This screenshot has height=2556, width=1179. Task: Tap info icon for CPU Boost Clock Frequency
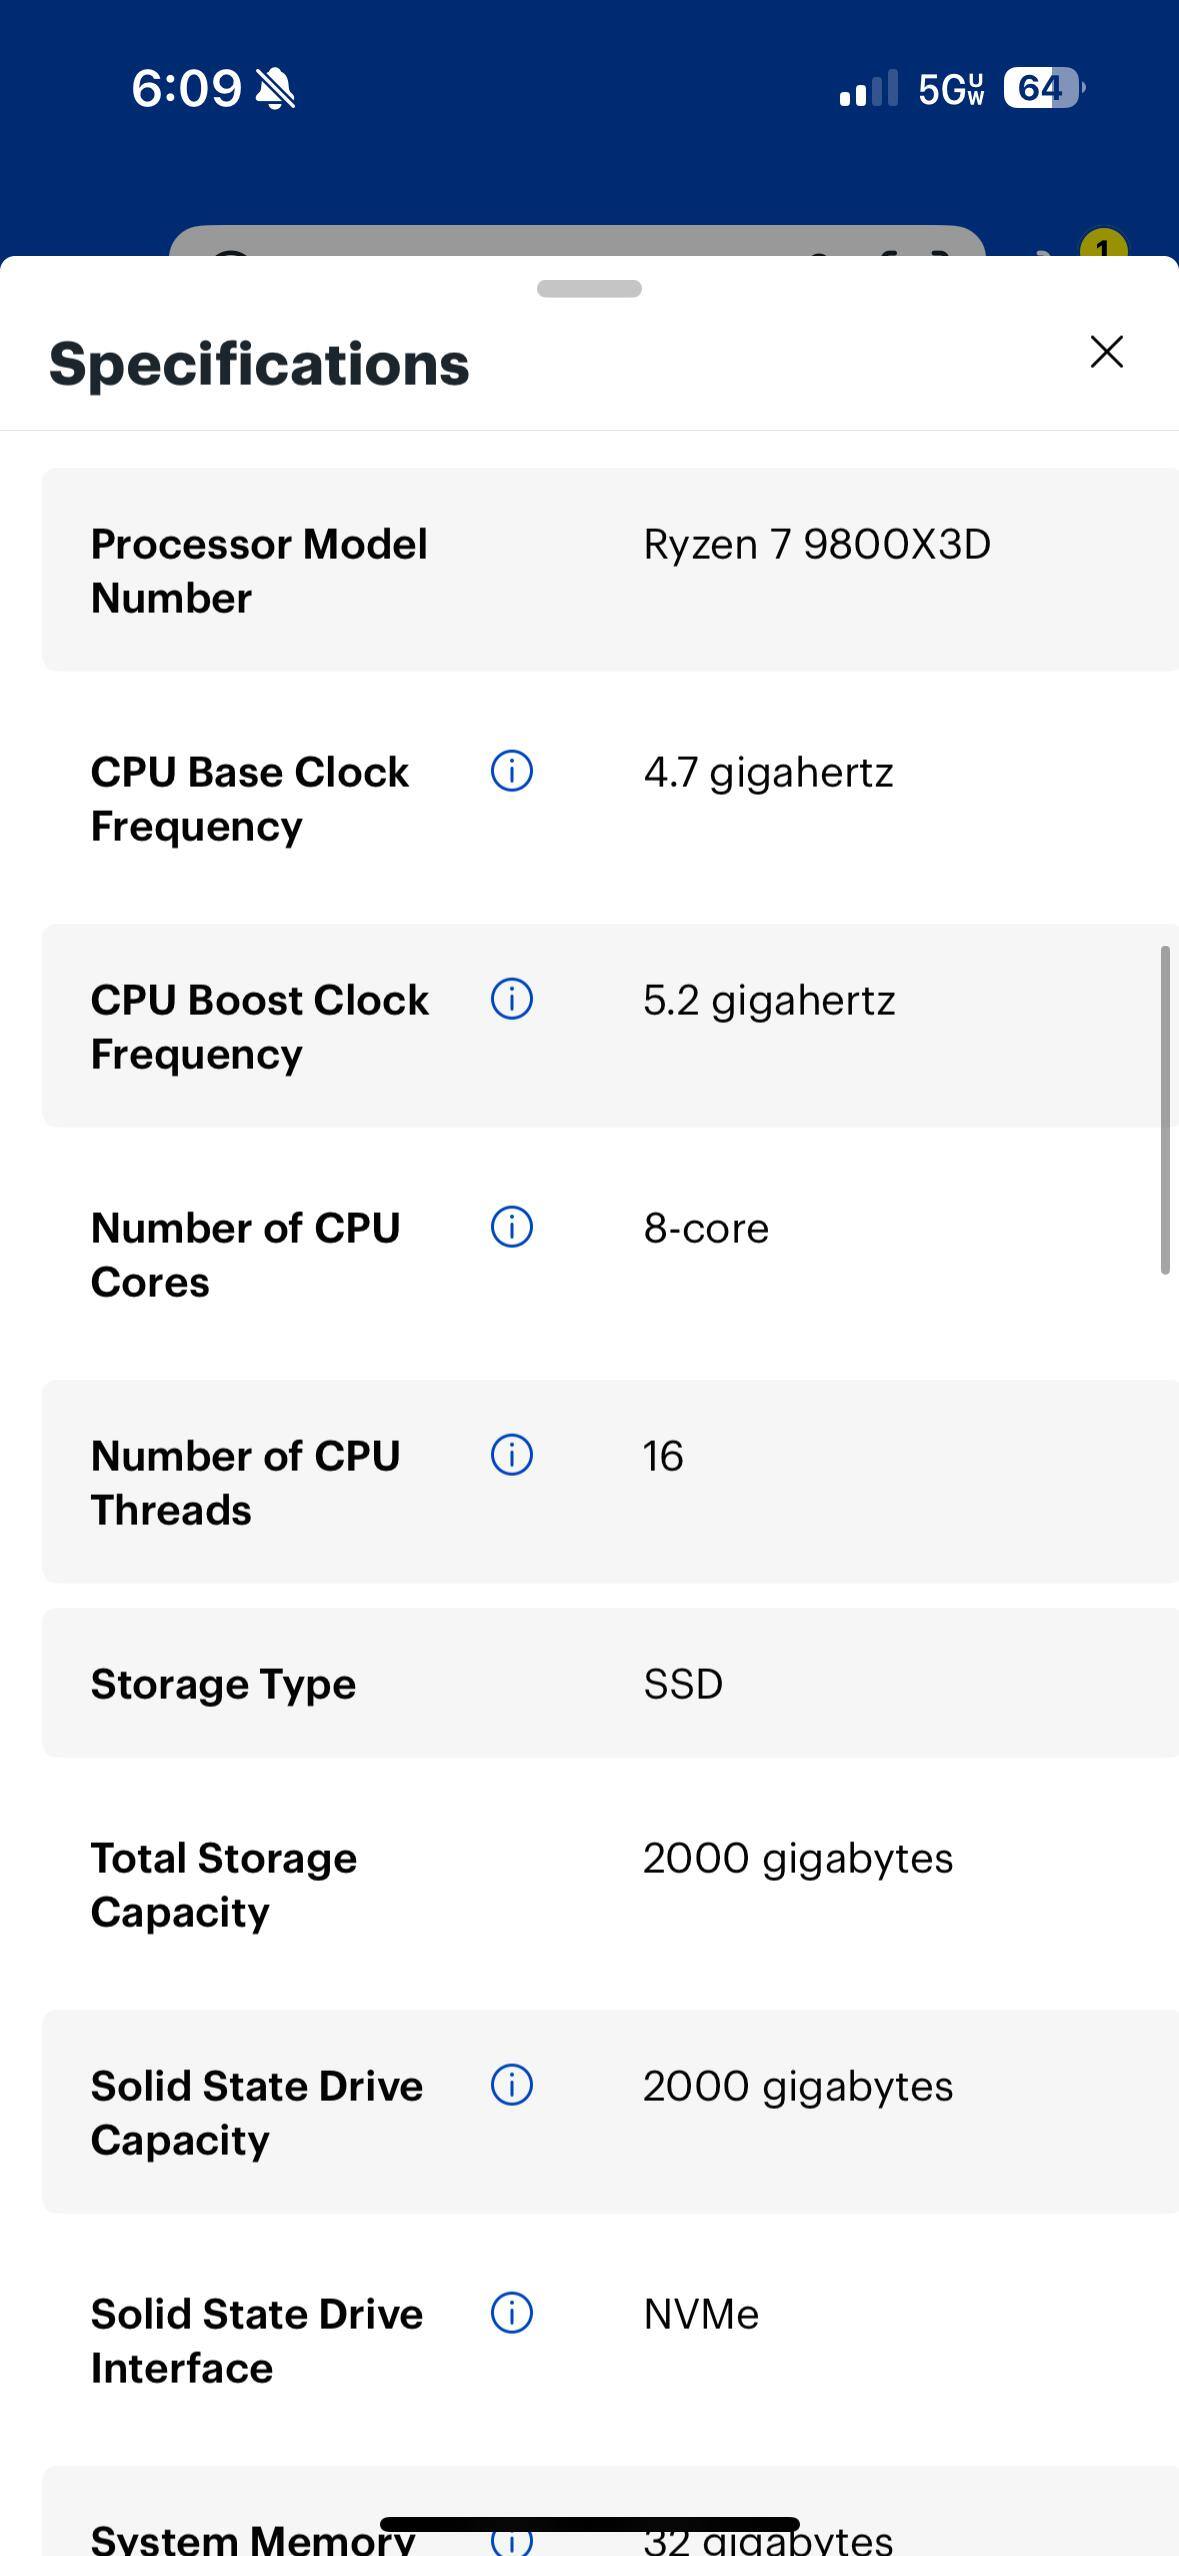pyautogui.click(x=511, y=1000)
